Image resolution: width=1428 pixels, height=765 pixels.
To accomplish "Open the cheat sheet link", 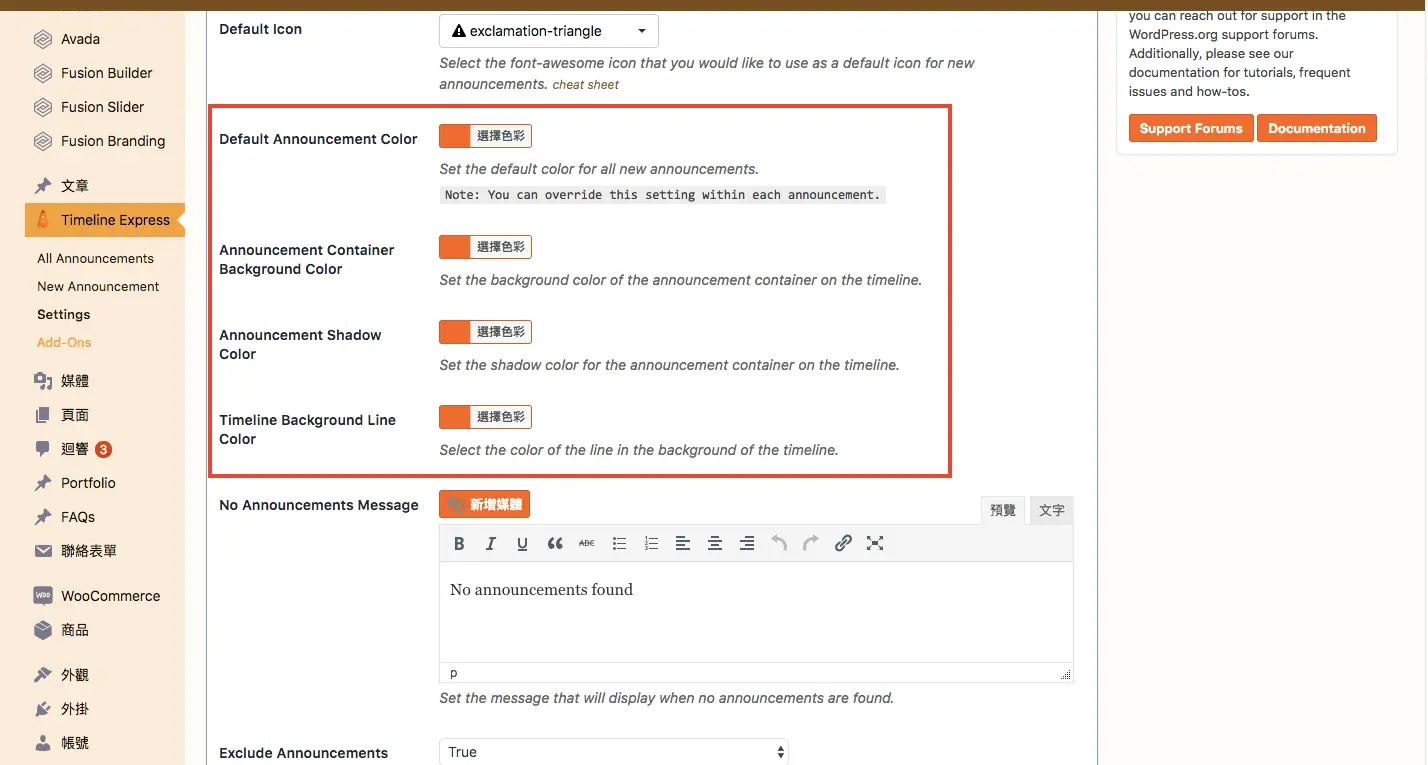I will point(586,85).
